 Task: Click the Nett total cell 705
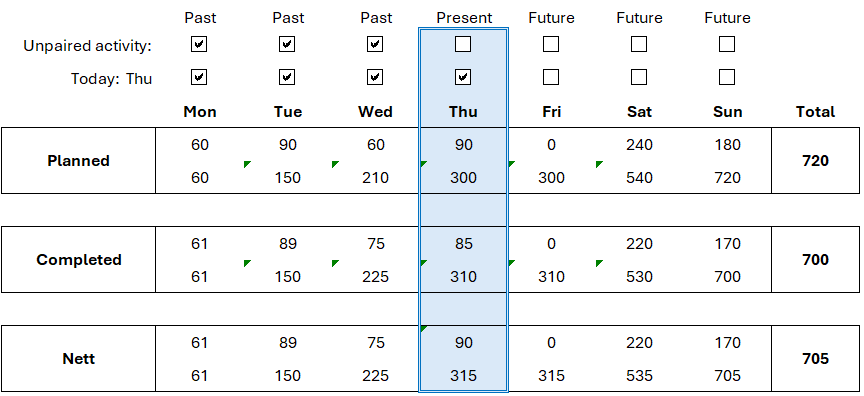(816, 359)
